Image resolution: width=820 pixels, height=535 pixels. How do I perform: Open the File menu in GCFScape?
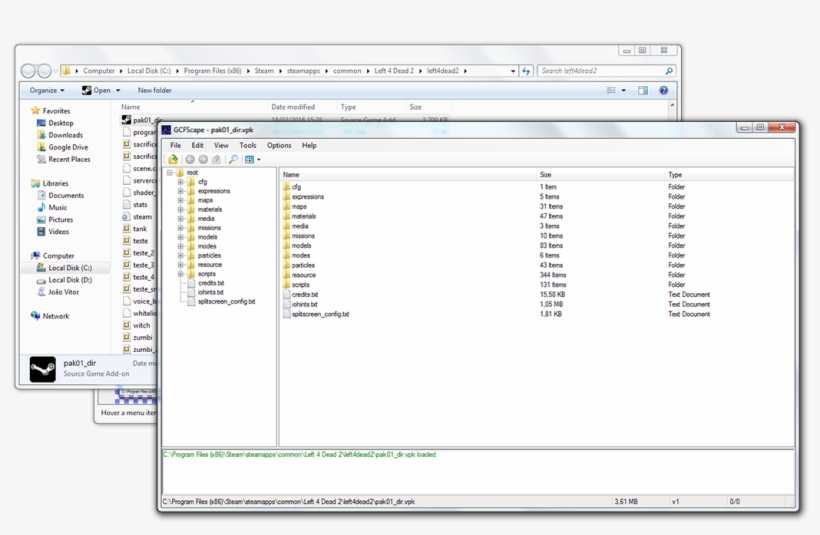[176, 145]
